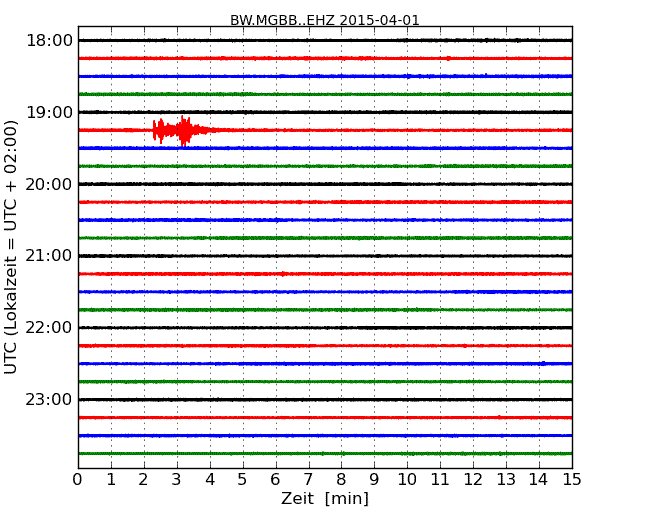The width and height of the screenshot is (650, 520).
Task: Click the x-axis tick label 6
Action: [x=276, y=480]
